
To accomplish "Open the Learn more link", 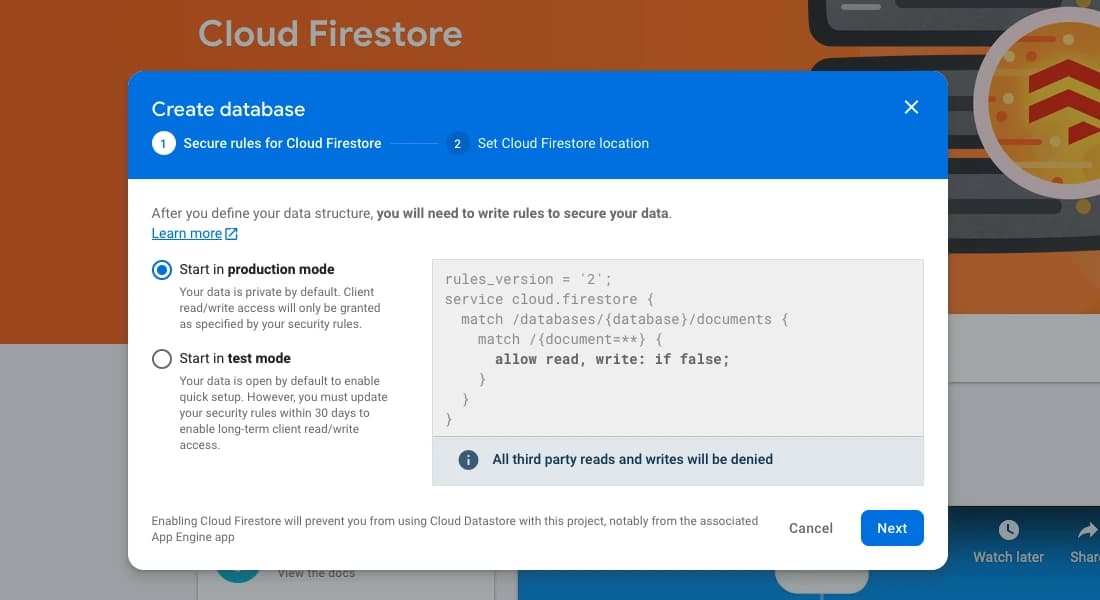I will [x=187, y=234].
